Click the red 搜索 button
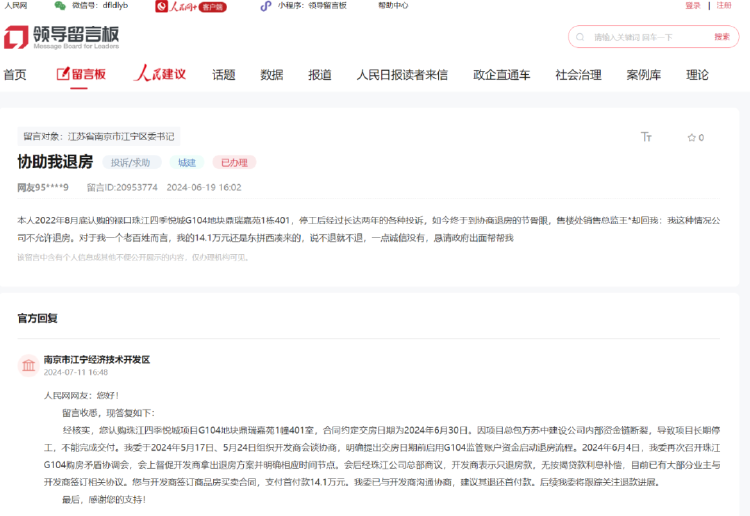This screenshot has height=516, width=750. tap(722, 37)
